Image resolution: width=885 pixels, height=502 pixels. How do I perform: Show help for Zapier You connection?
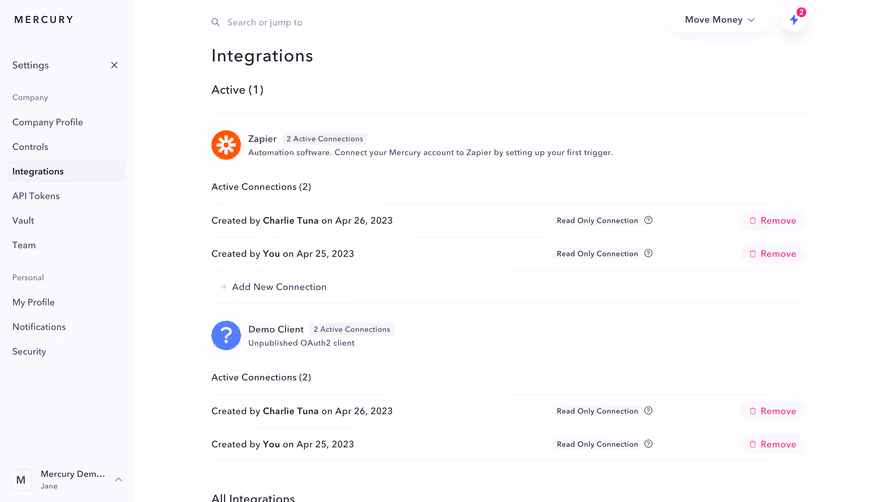click(649, 254)
